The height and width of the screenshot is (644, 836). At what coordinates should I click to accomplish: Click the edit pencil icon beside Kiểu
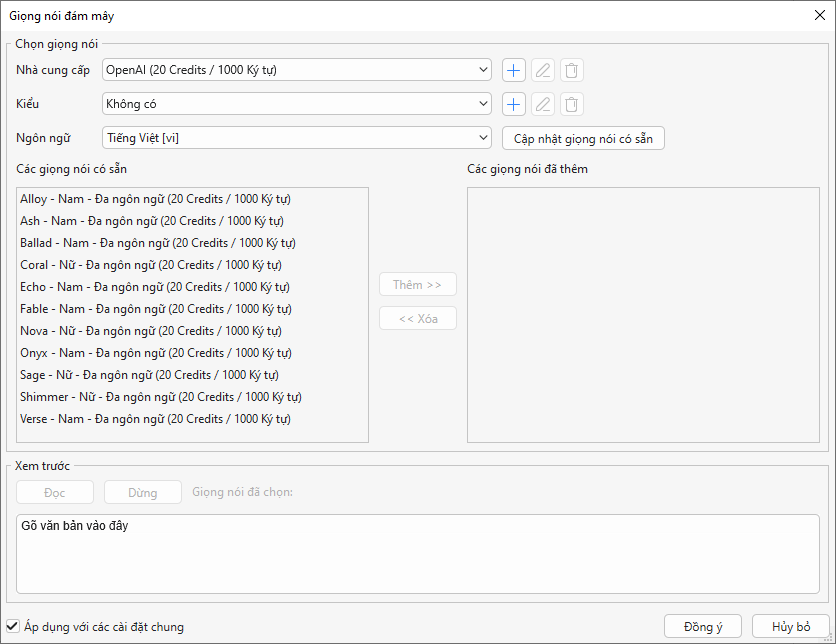click(x=542, y=104)
